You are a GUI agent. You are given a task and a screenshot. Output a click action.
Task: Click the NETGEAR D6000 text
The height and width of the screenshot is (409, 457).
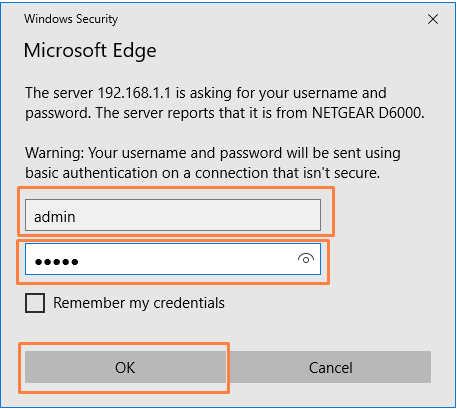click(x=368, y=113)
